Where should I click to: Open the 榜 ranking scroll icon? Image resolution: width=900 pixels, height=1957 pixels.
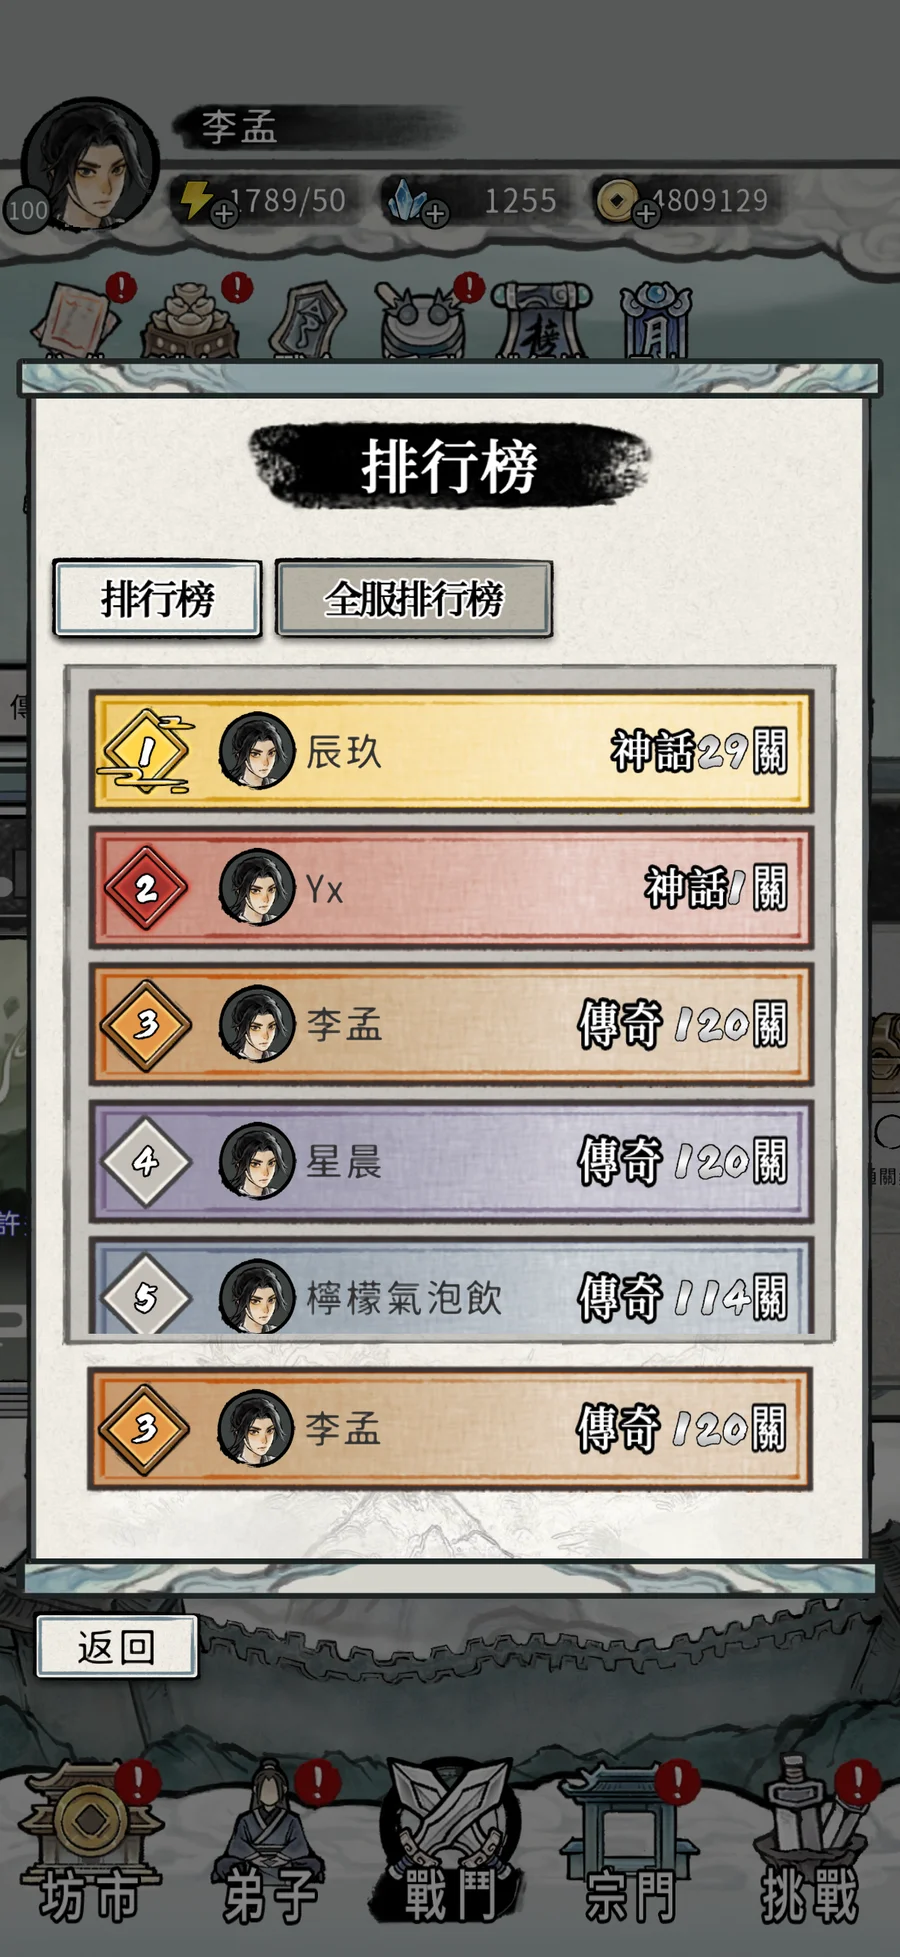pos(541,319)
